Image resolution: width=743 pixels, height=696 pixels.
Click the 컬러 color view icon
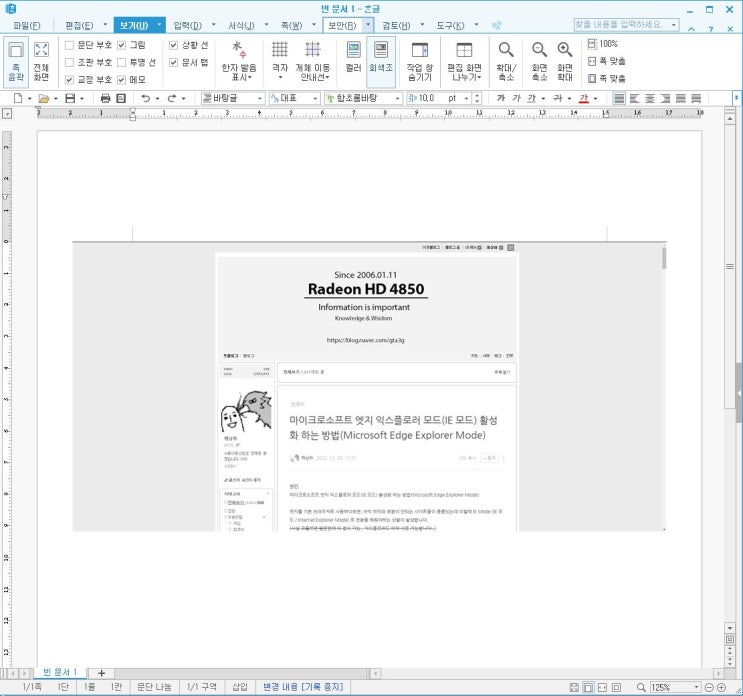353,57
